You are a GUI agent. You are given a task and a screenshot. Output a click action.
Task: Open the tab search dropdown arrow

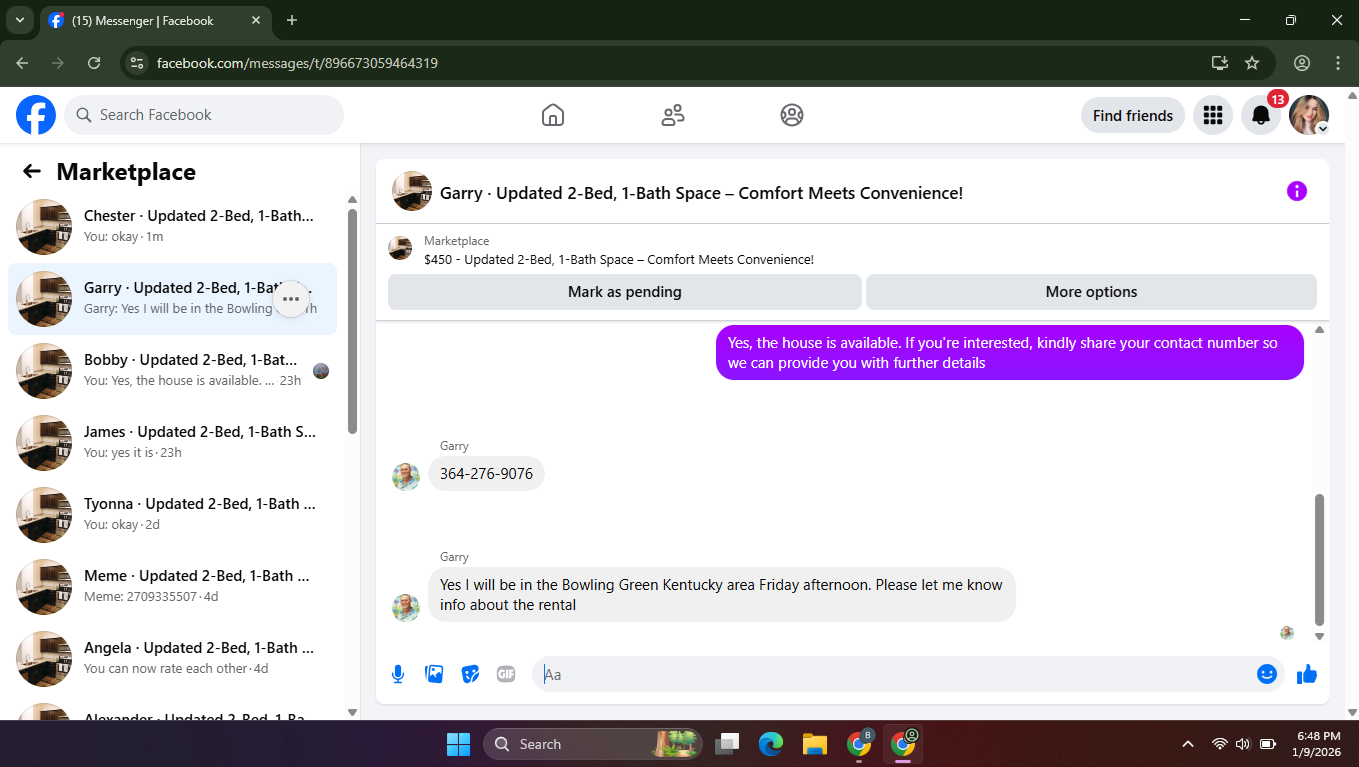click(19, 20)
